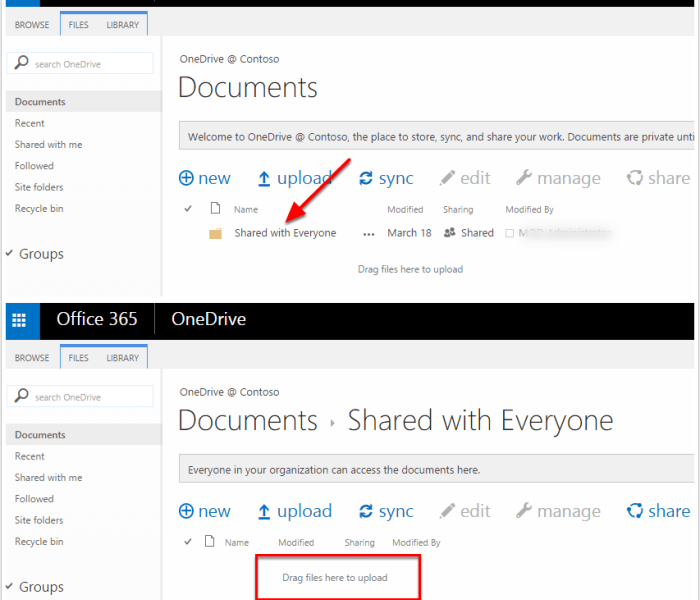Image resolution: width=700 pixels, height=600 pixels.
Task: Click the grayed edit button in upper view
Action: coord(465,178)
